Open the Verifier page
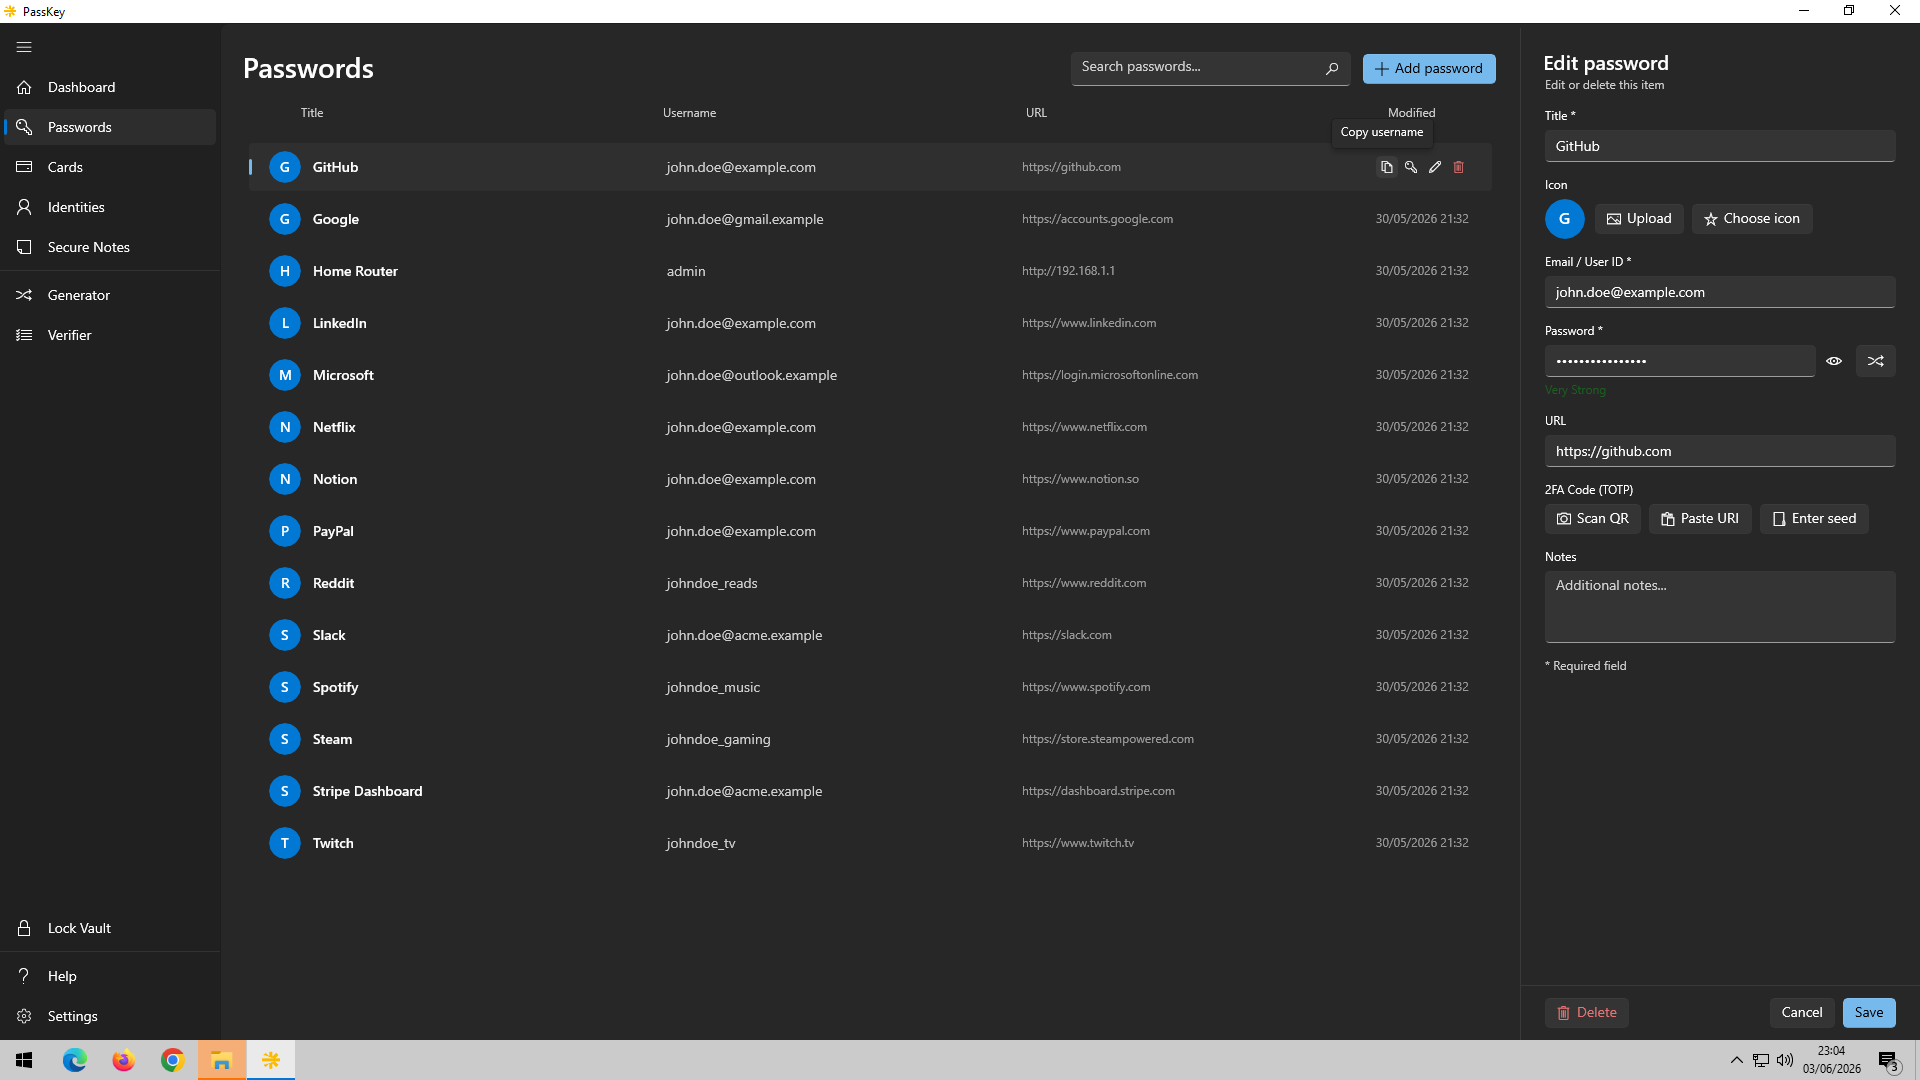Image resolution: width=1920 pixels, height=1080 pixels. coord(110,335)
